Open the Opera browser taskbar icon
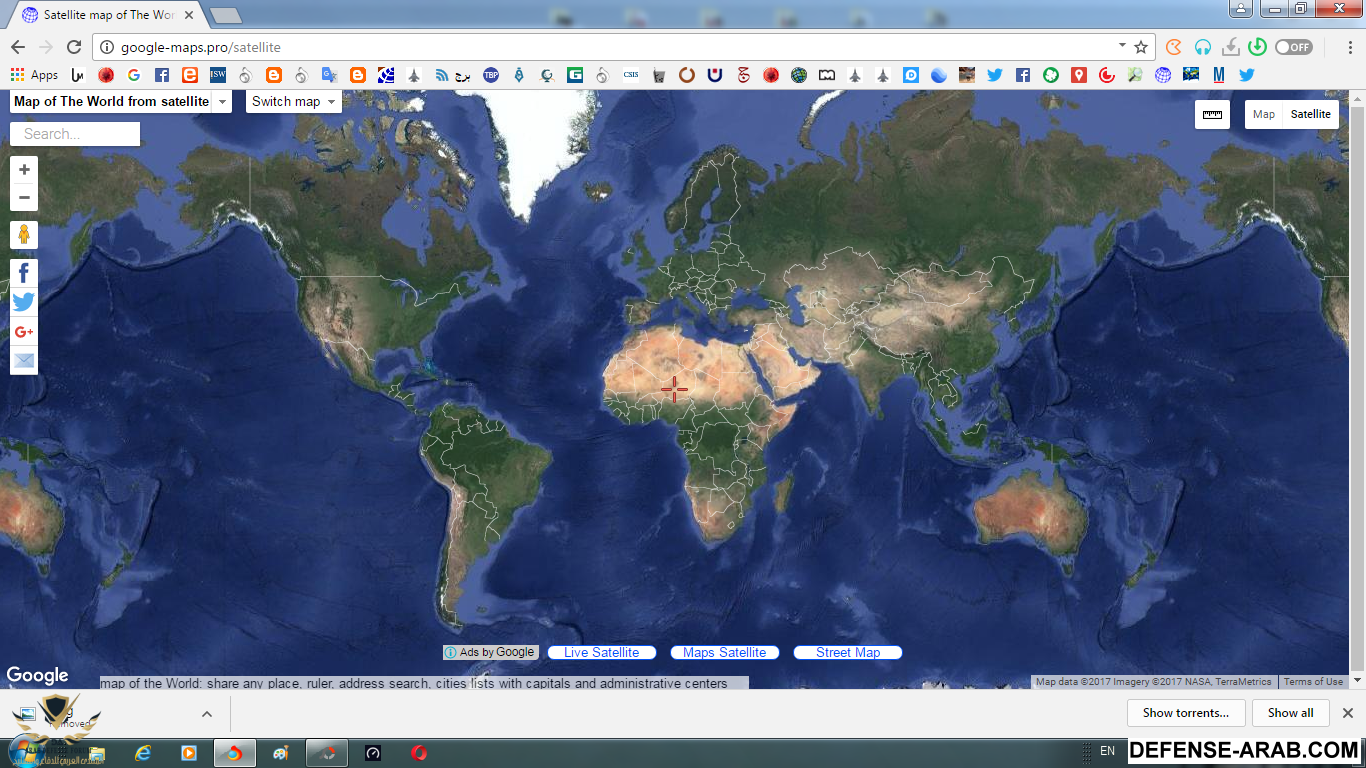Image resolution: width=1366 pixels, height=768 pixels. point(419,752)
